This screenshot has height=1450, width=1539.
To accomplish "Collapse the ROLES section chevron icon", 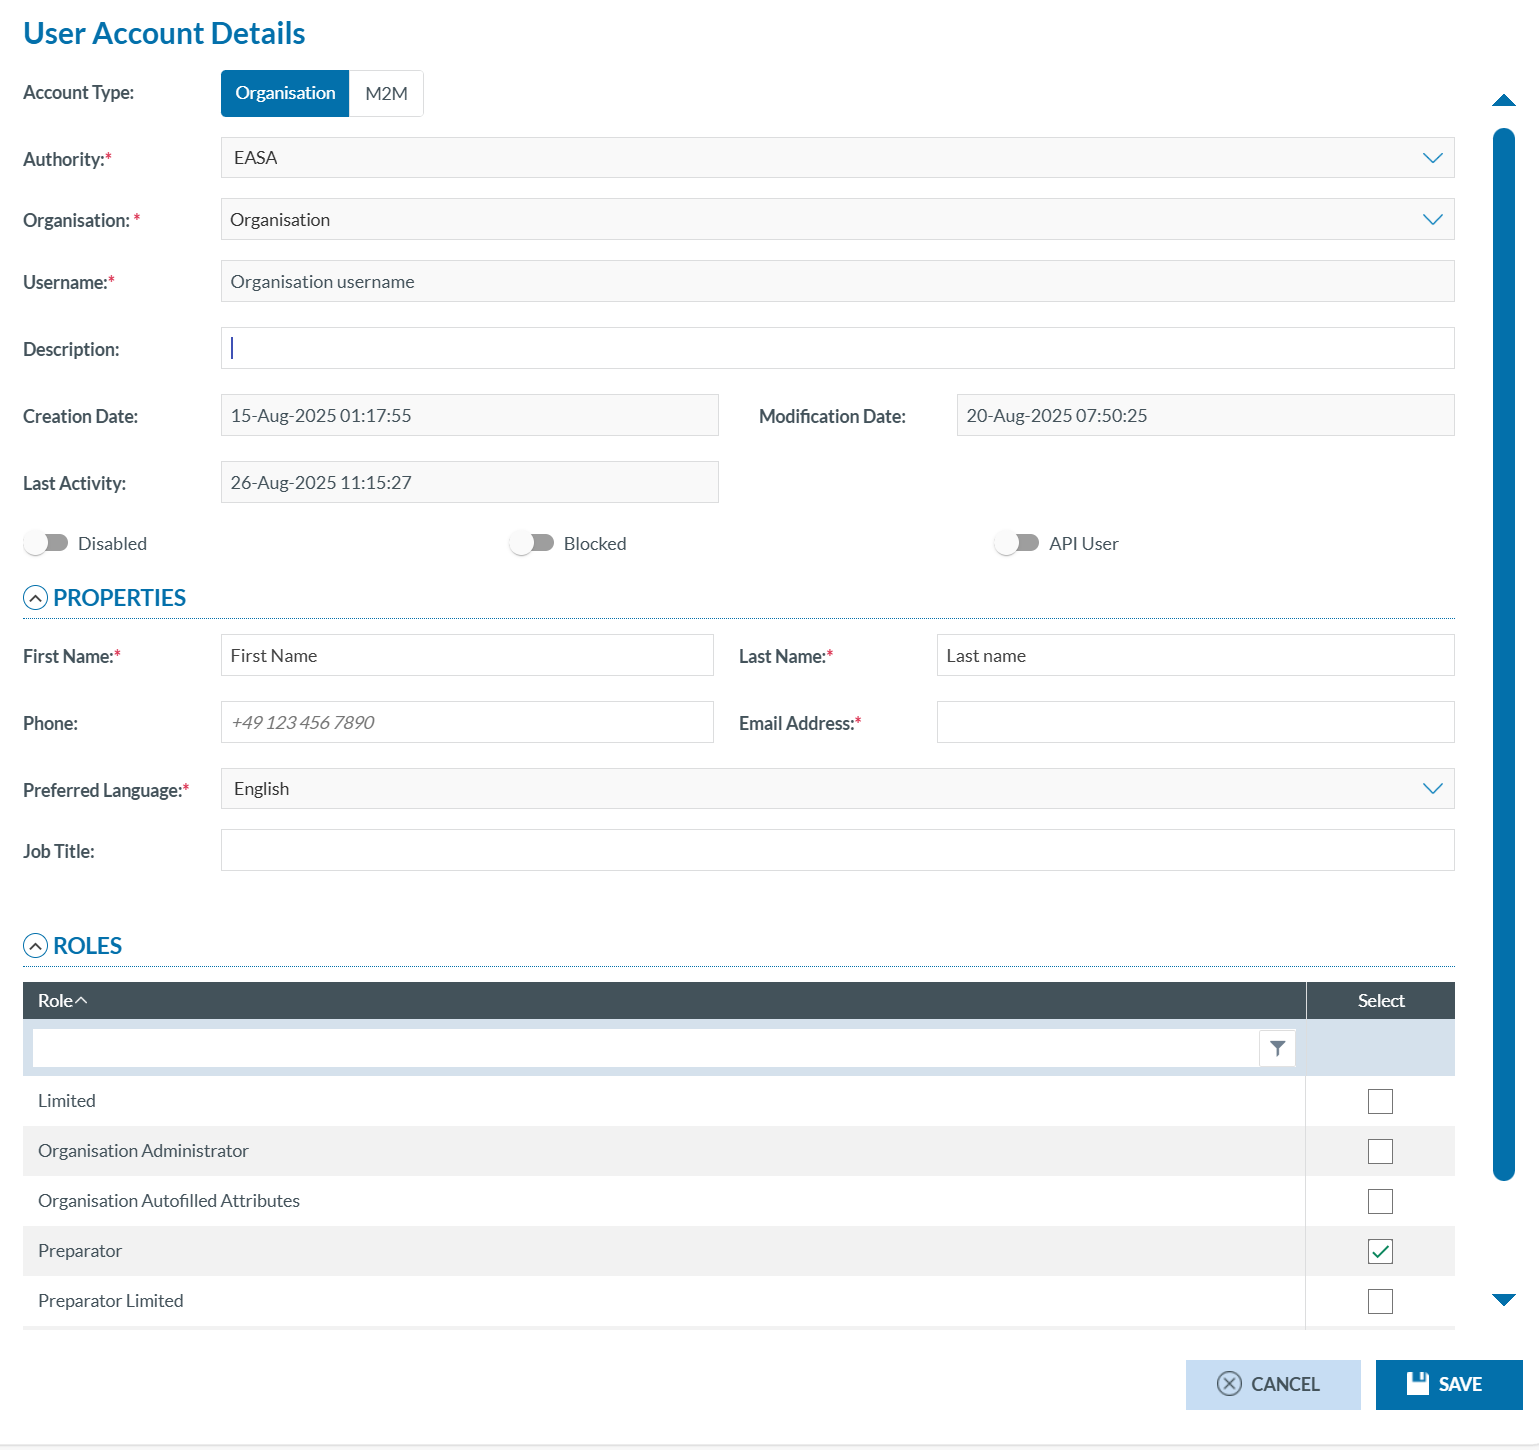I will (35, 946).
